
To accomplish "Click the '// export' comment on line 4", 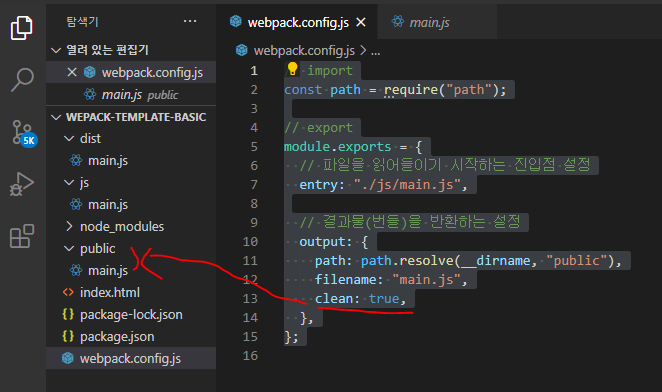I will click(318, 128).
